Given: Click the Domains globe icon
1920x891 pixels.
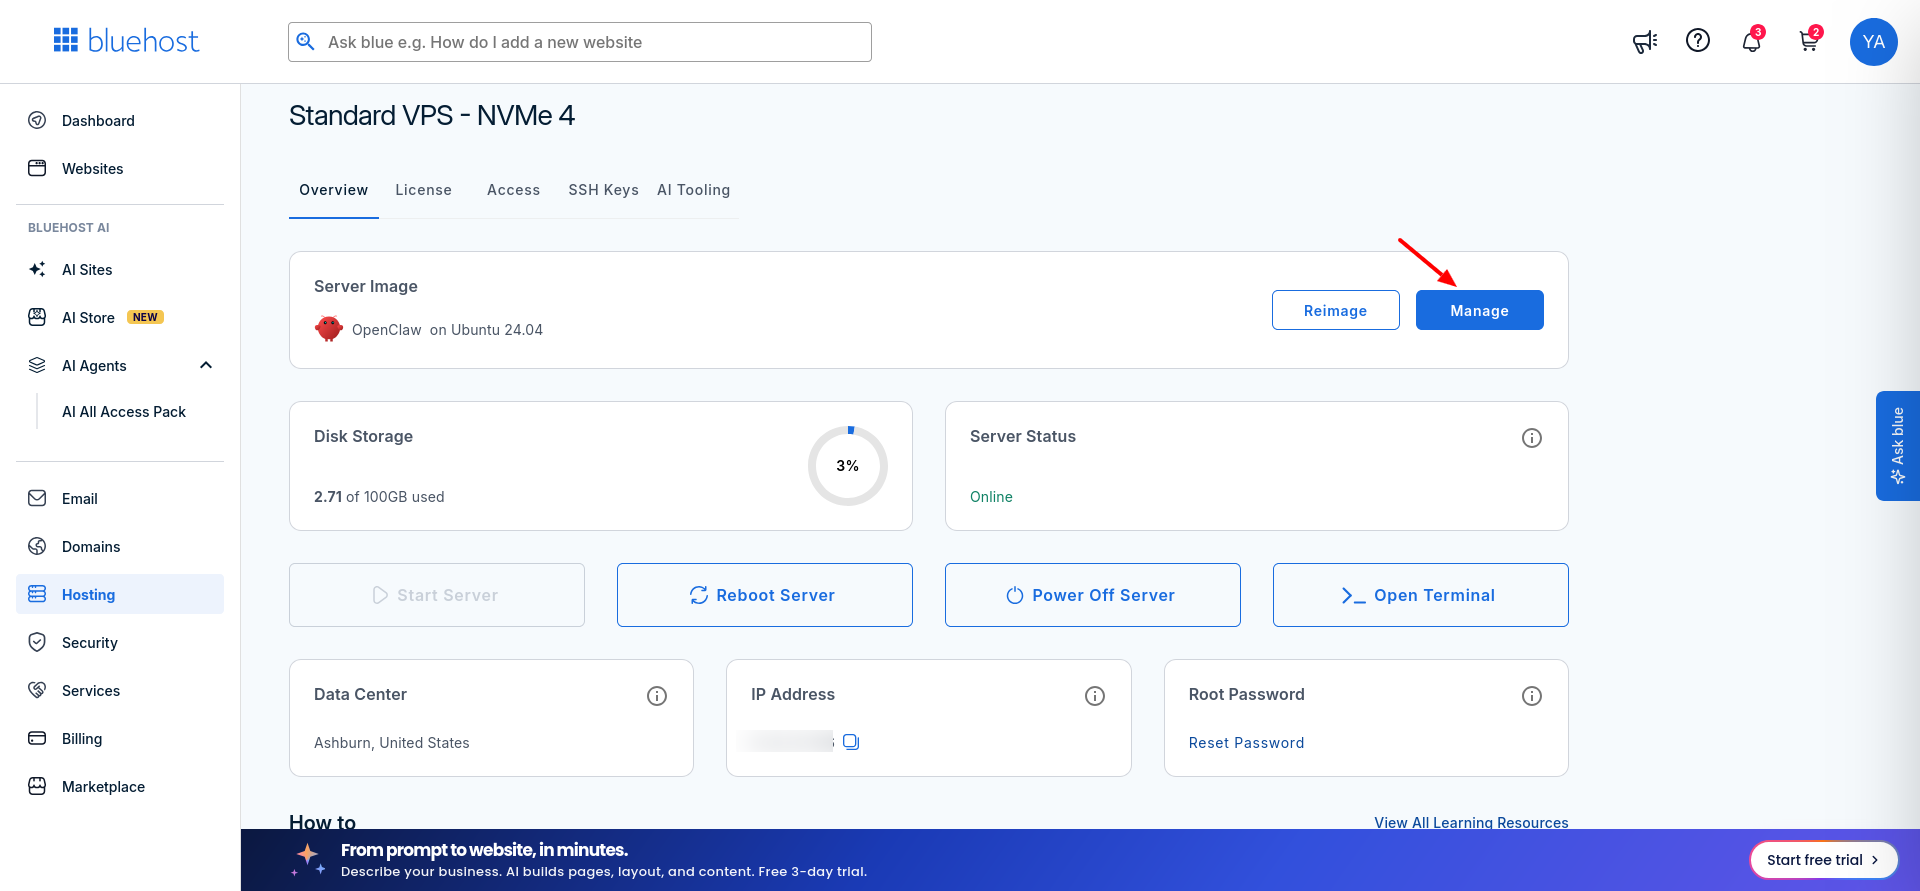Looking at the screenshot, I should (x=37, y=546).
